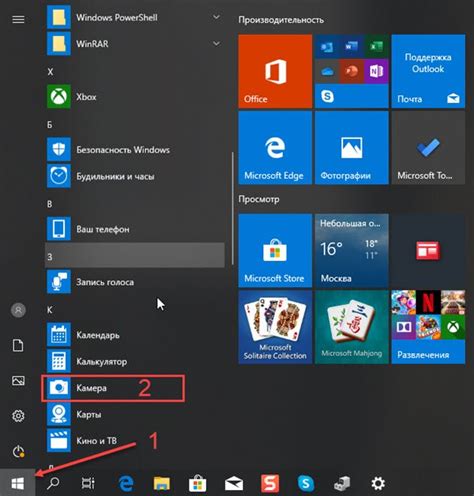Viewport: 474px width, 496px height.
Task: Open the Развлечения tile folder
Action: (x=428, y=327)
